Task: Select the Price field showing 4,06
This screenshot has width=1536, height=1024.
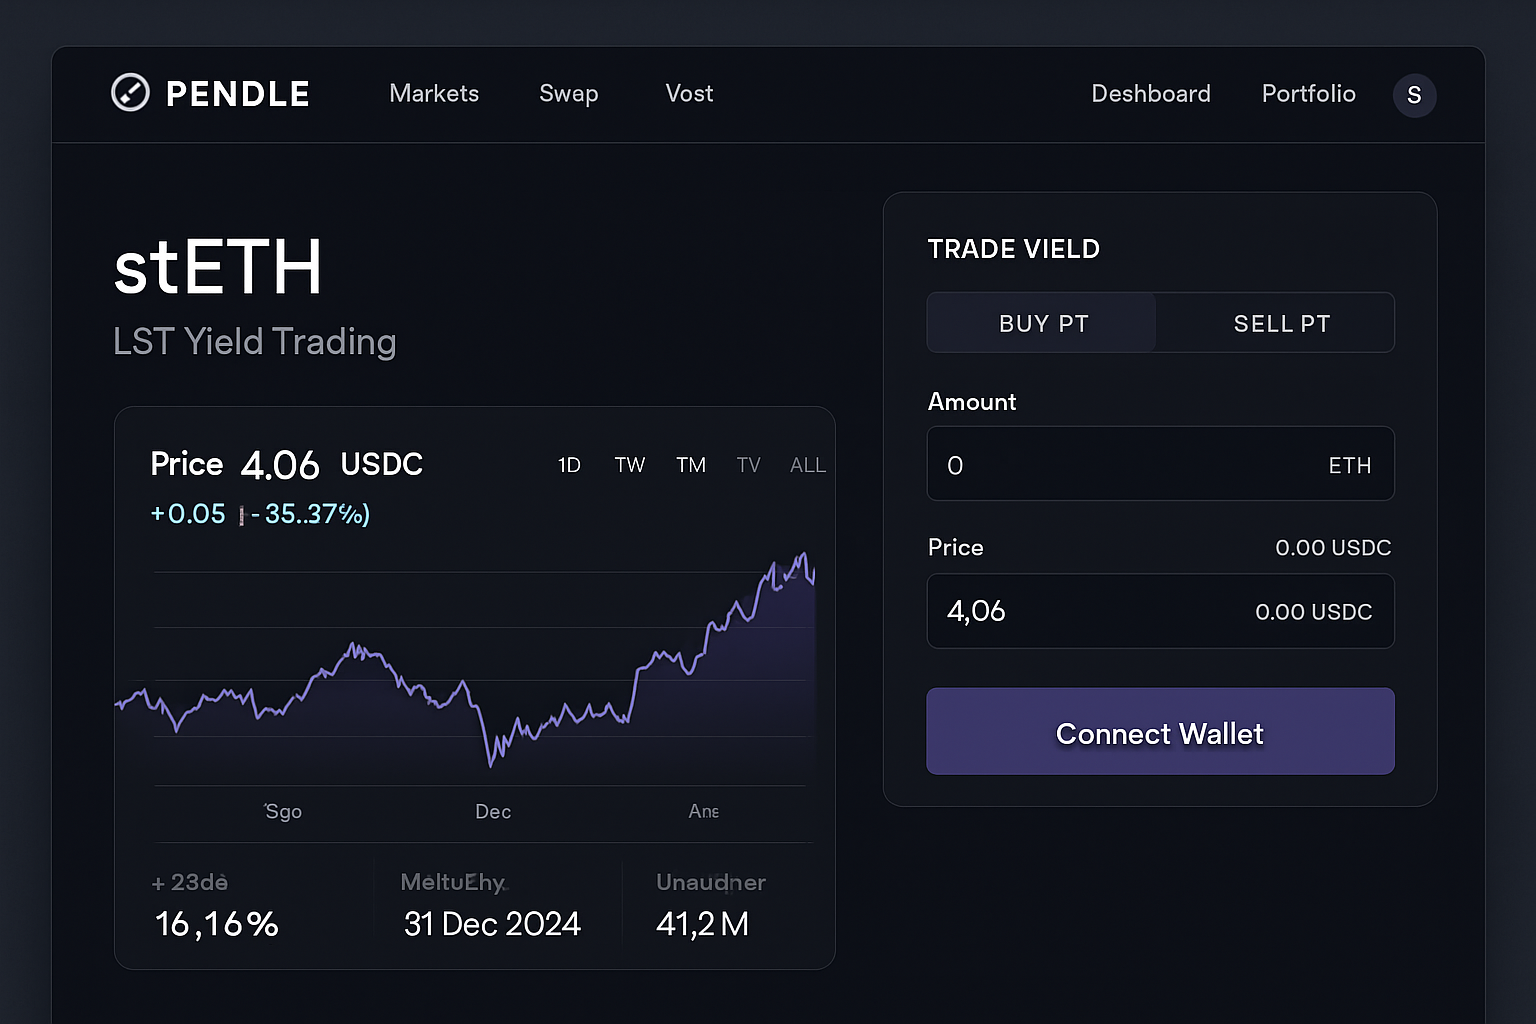Action: click(x=1160, y=611)
